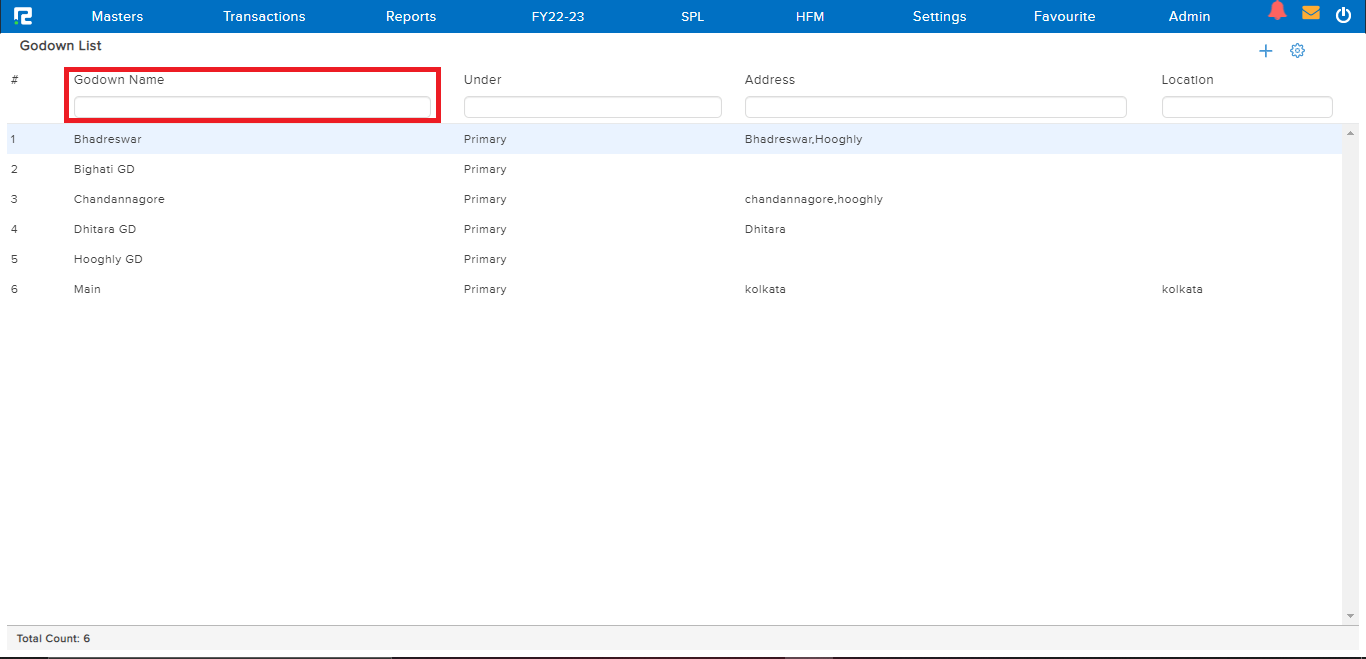Open the Masters menu
The height and width of the screenshot is (659, 1366).
[117, 16]
